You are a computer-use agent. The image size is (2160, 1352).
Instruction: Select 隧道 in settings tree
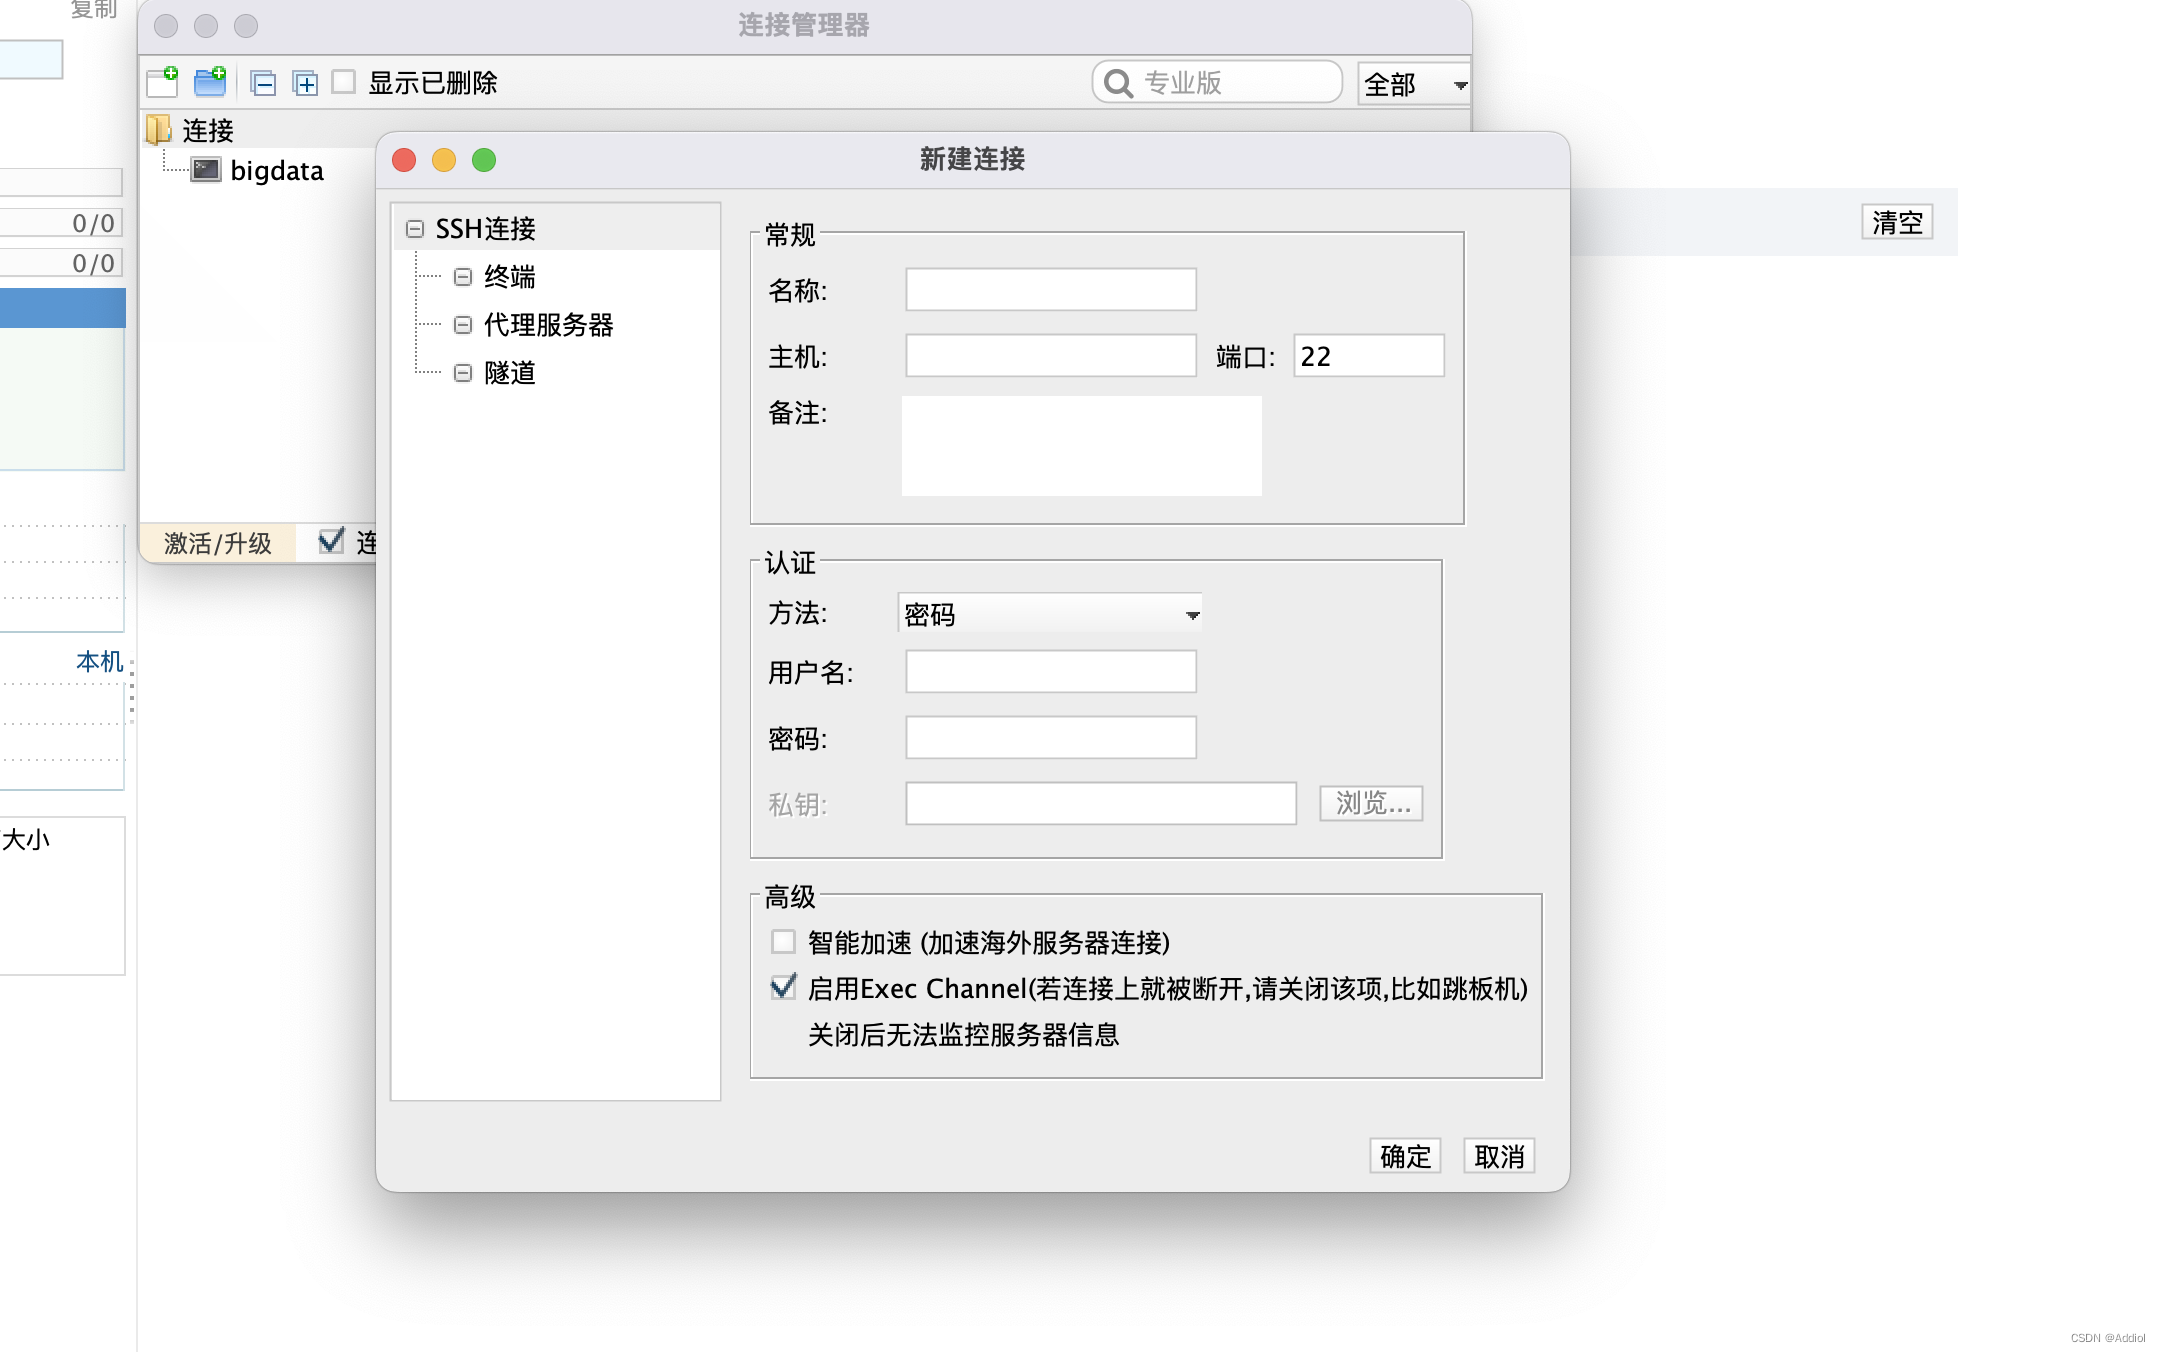510,373
